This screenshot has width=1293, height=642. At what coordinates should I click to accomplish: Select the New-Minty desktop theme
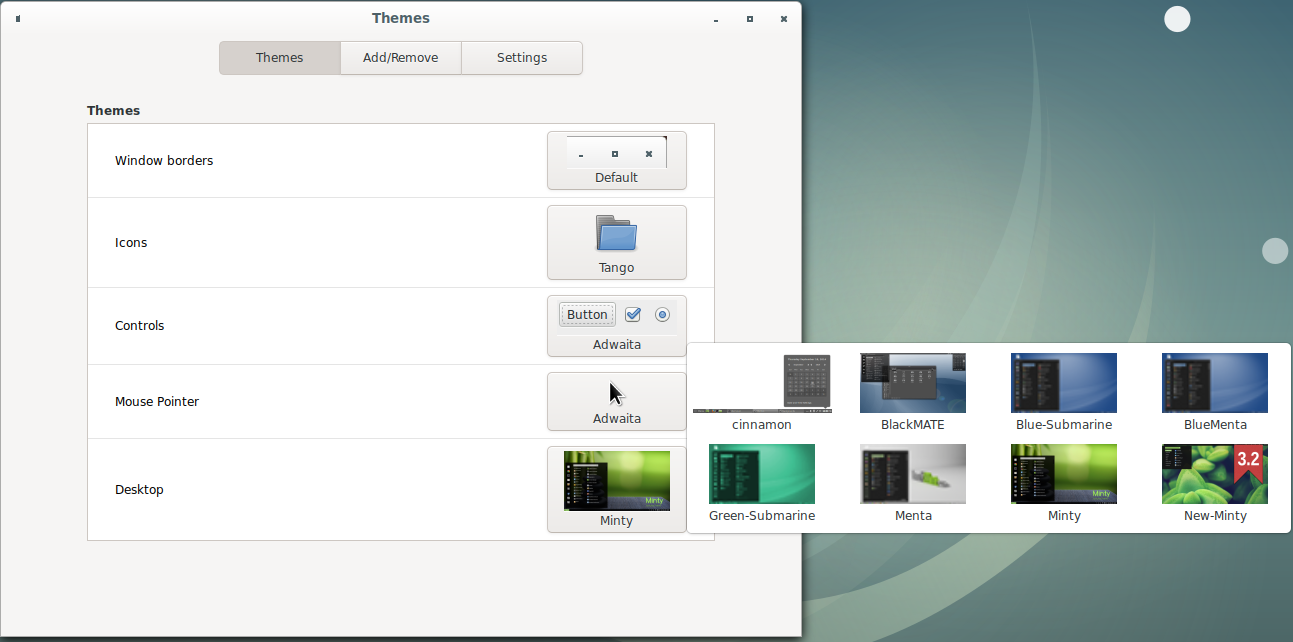(x=1215, y=483)
